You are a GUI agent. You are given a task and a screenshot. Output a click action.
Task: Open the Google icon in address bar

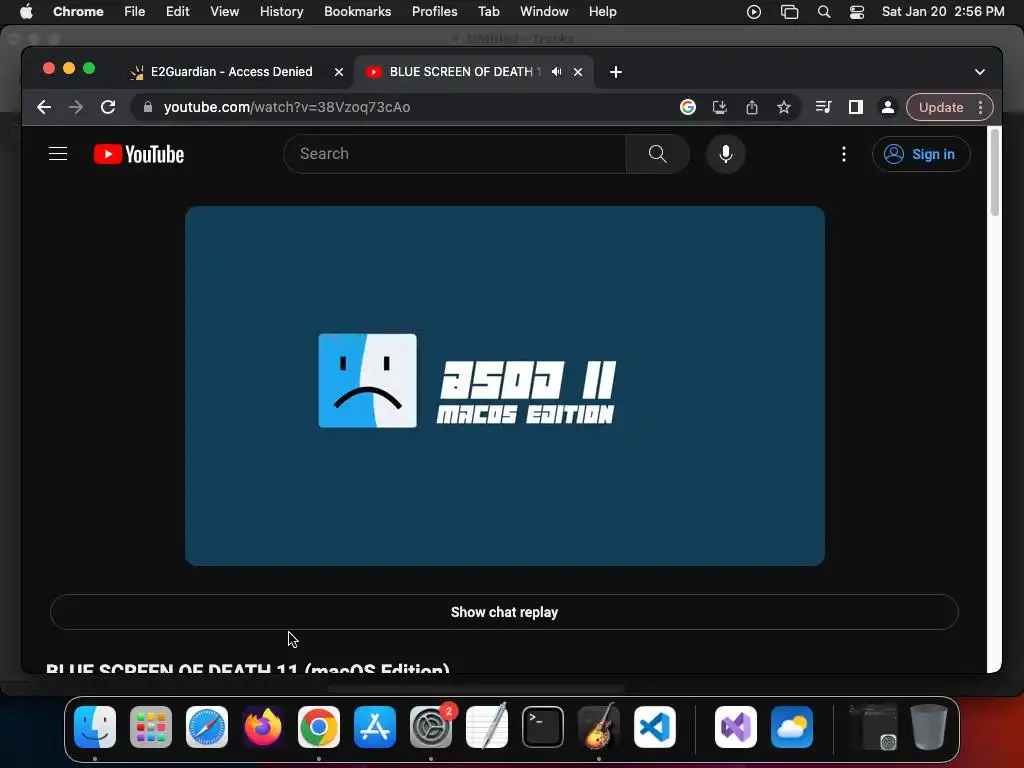tap(688, 107)
